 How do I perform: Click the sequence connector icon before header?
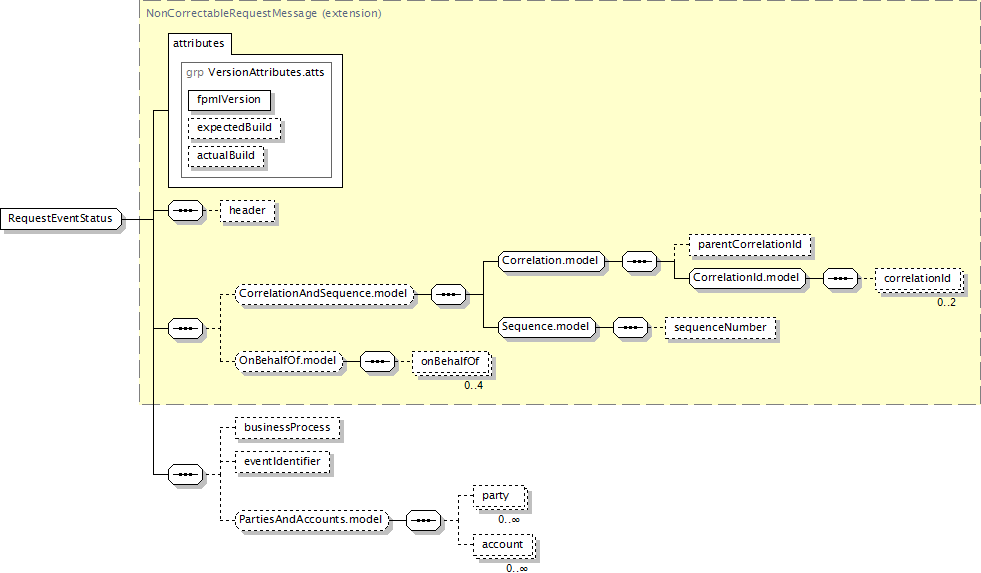185,212
